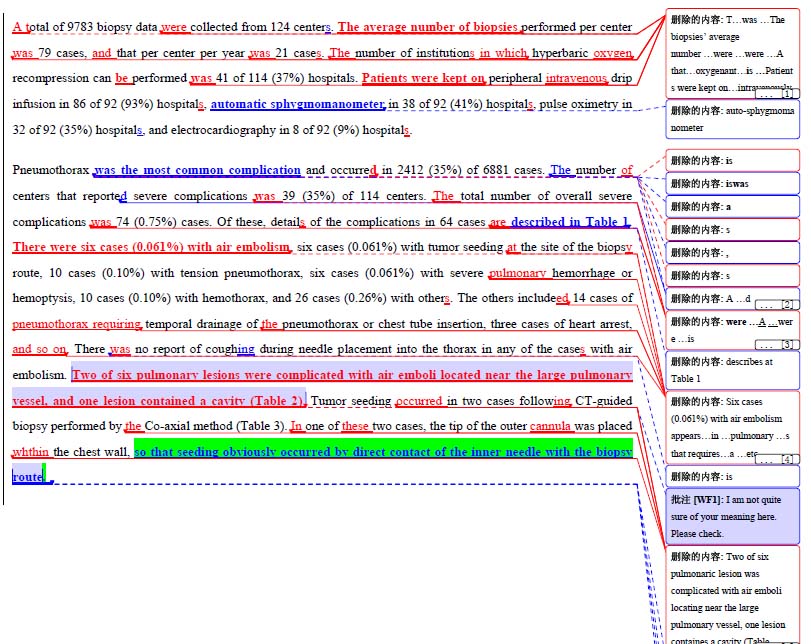Screen dimensions: 811x644
Task: Click the inserted text 'automatic sphygmomanometer'
Action: pos(297,104)
